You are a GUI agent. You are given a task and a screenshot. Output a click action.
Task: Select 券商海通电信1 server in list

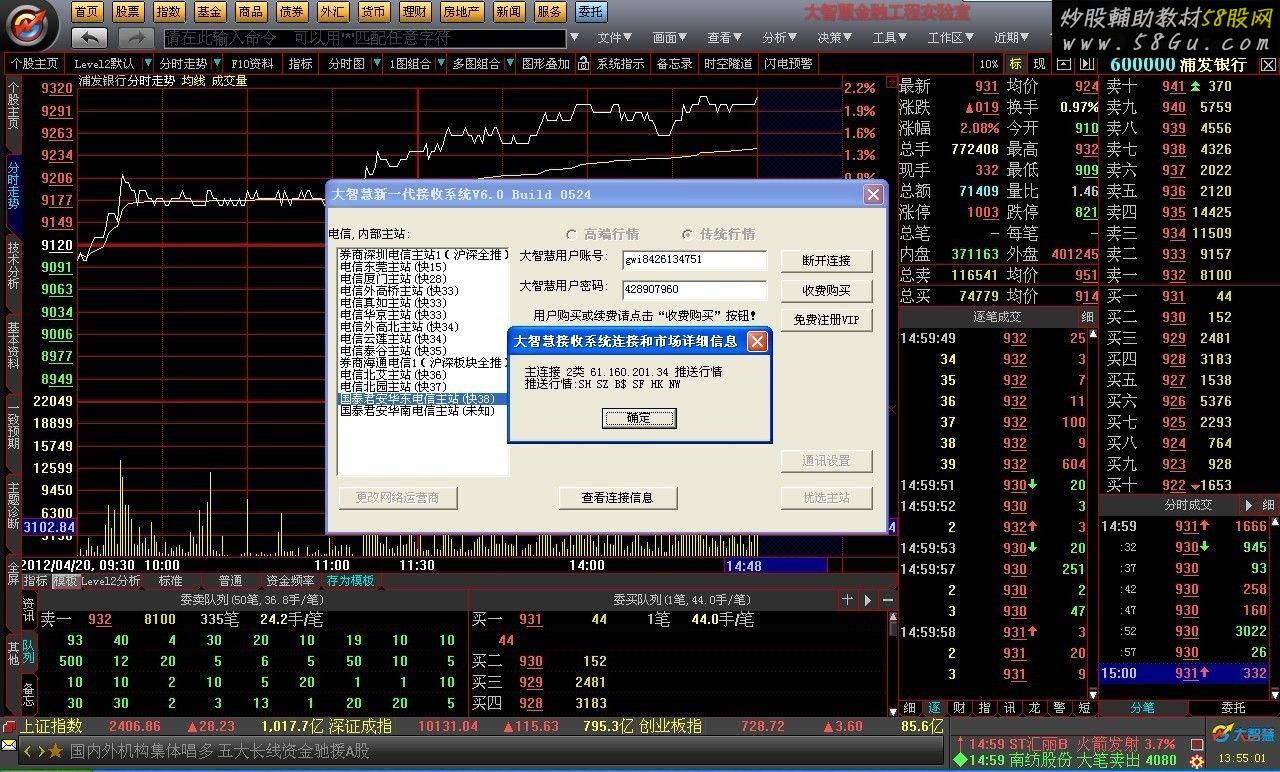(x=422, y=362)
